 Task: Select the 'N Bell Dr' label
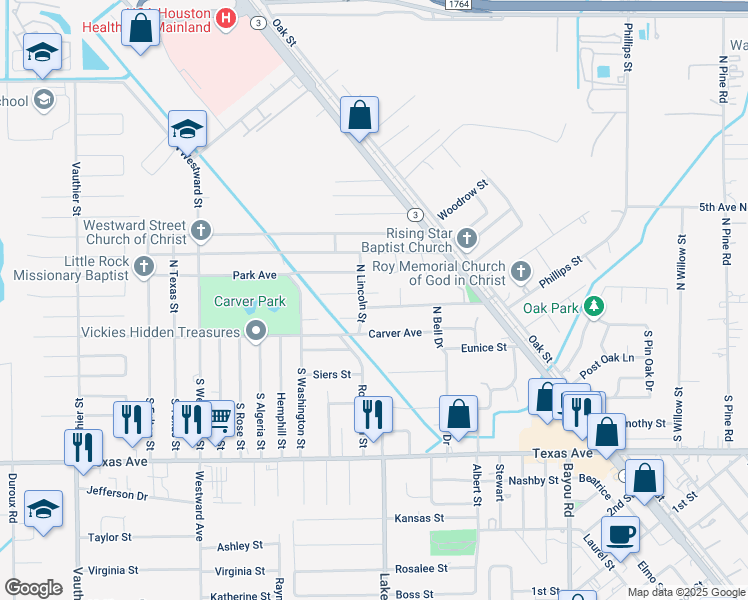coord(437,327)
